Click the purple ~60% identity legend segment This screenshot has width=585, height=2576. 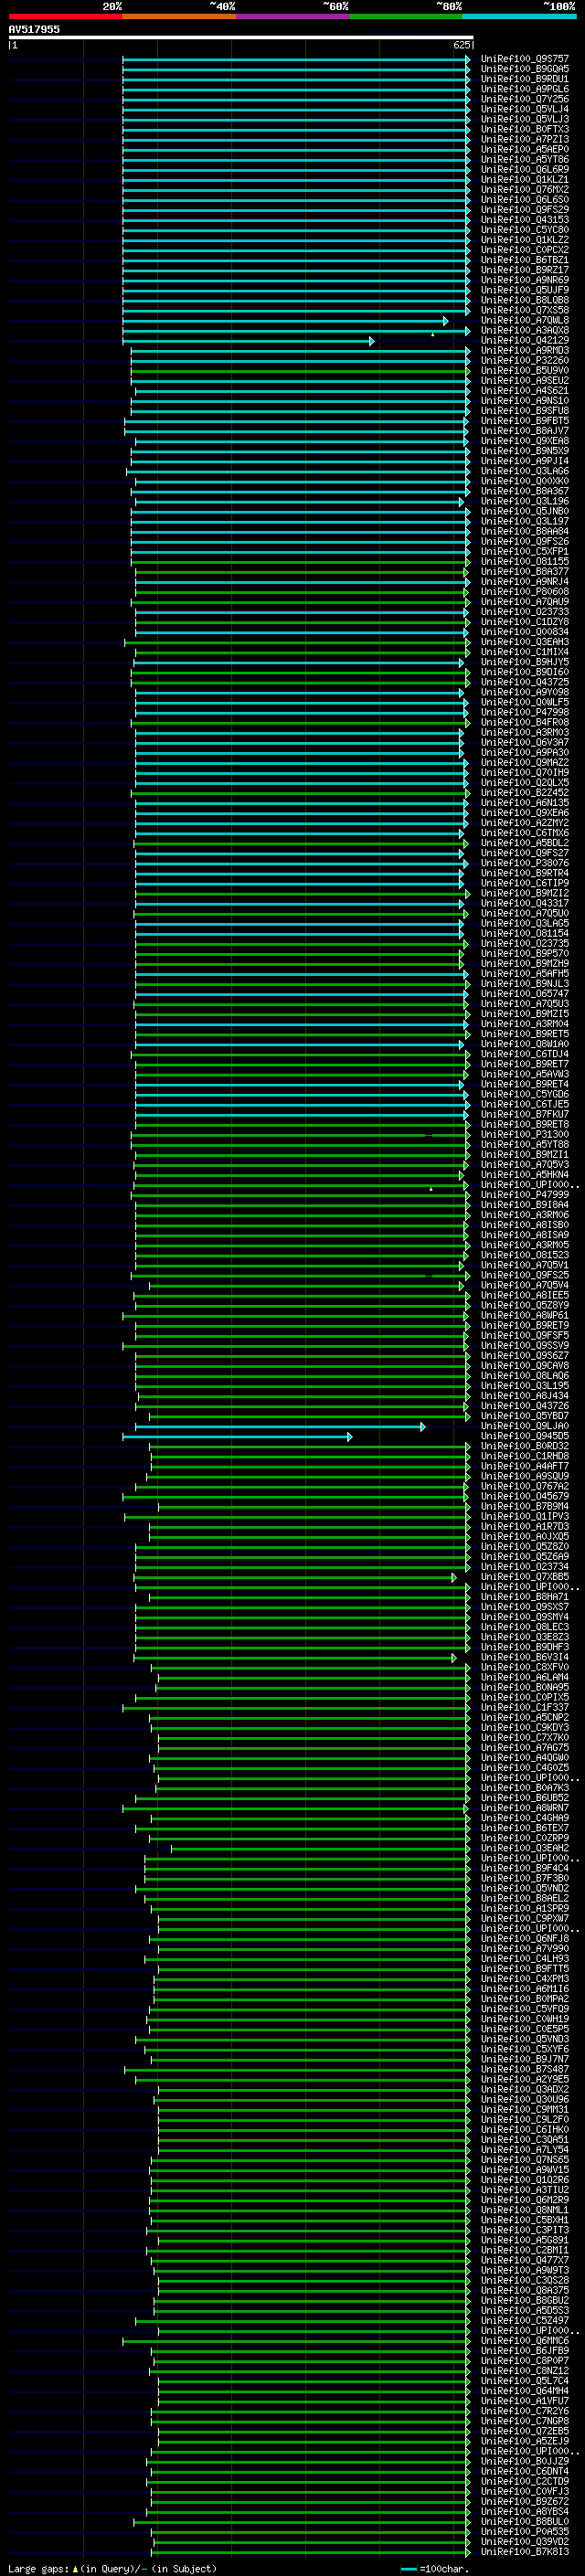(x=292, y=16)
